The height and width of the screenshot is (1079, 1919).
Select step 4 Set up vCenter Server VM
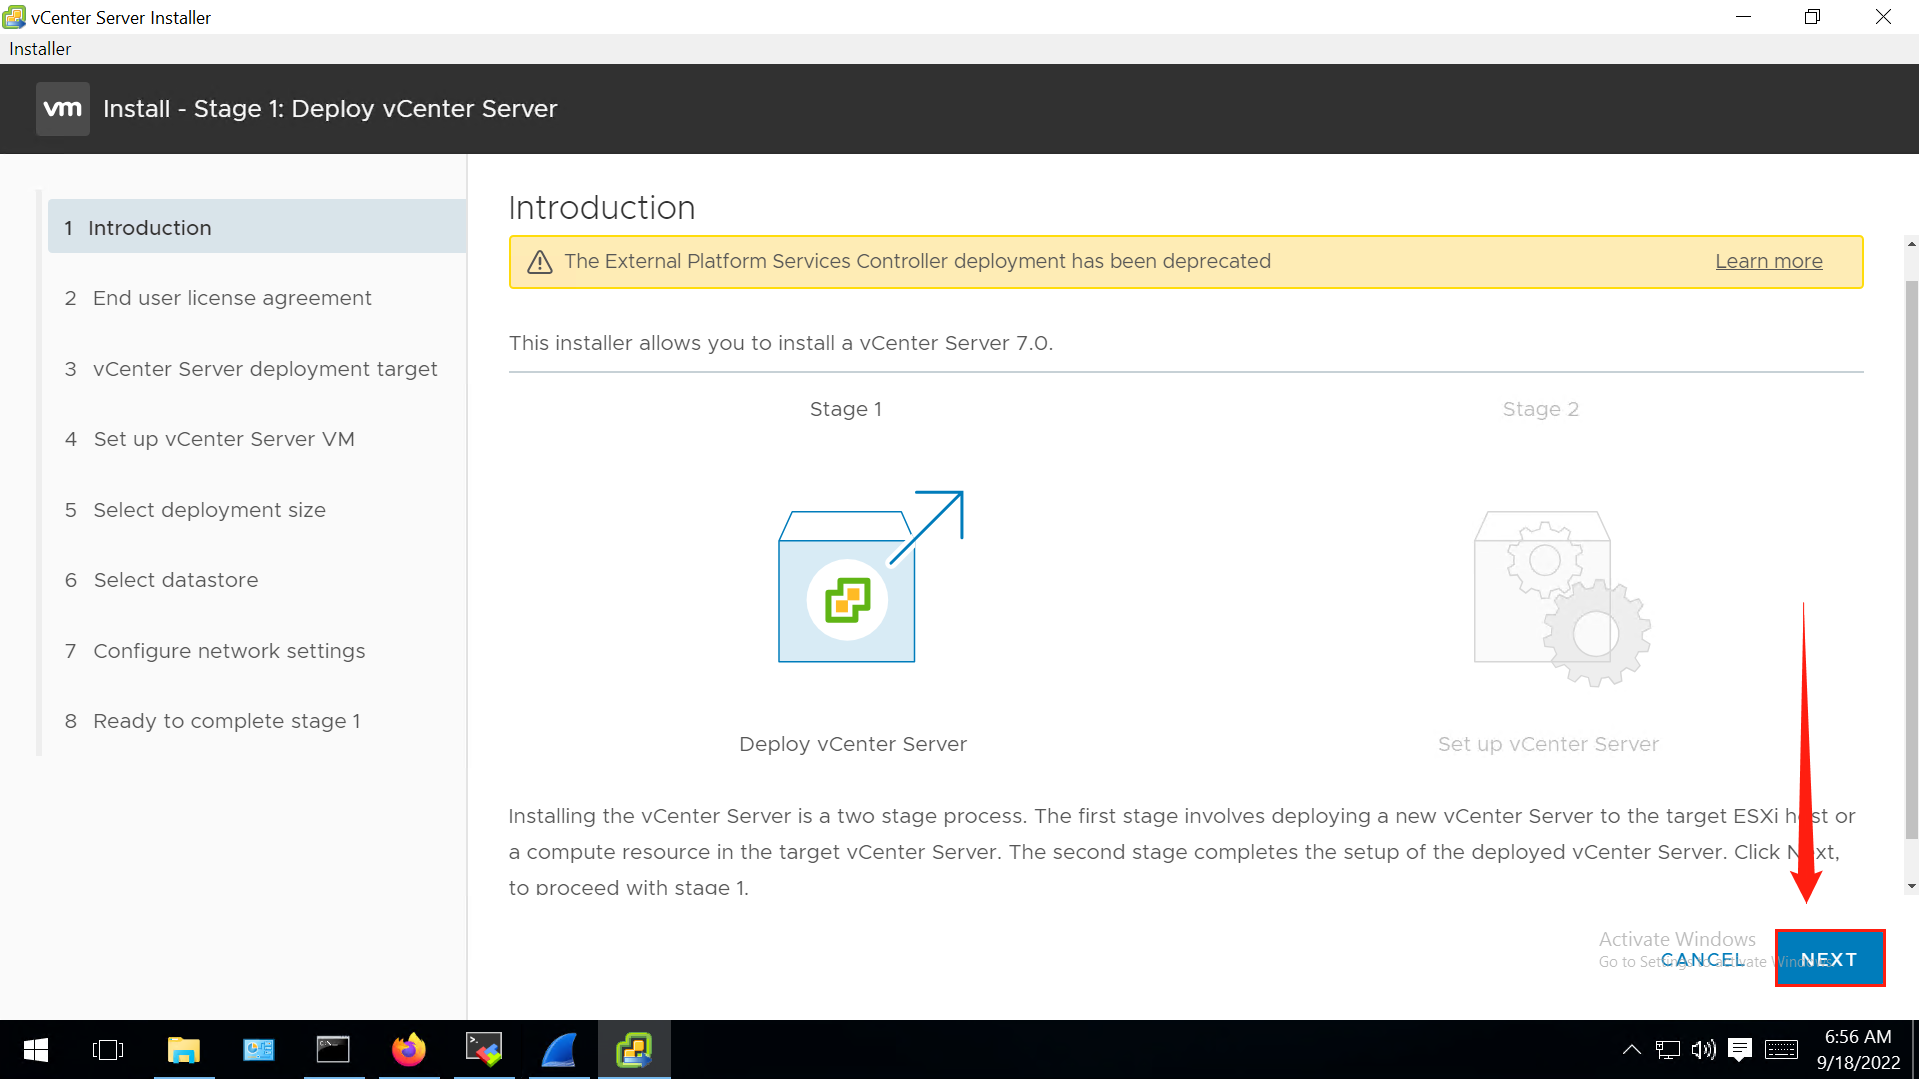pos(257,439)
